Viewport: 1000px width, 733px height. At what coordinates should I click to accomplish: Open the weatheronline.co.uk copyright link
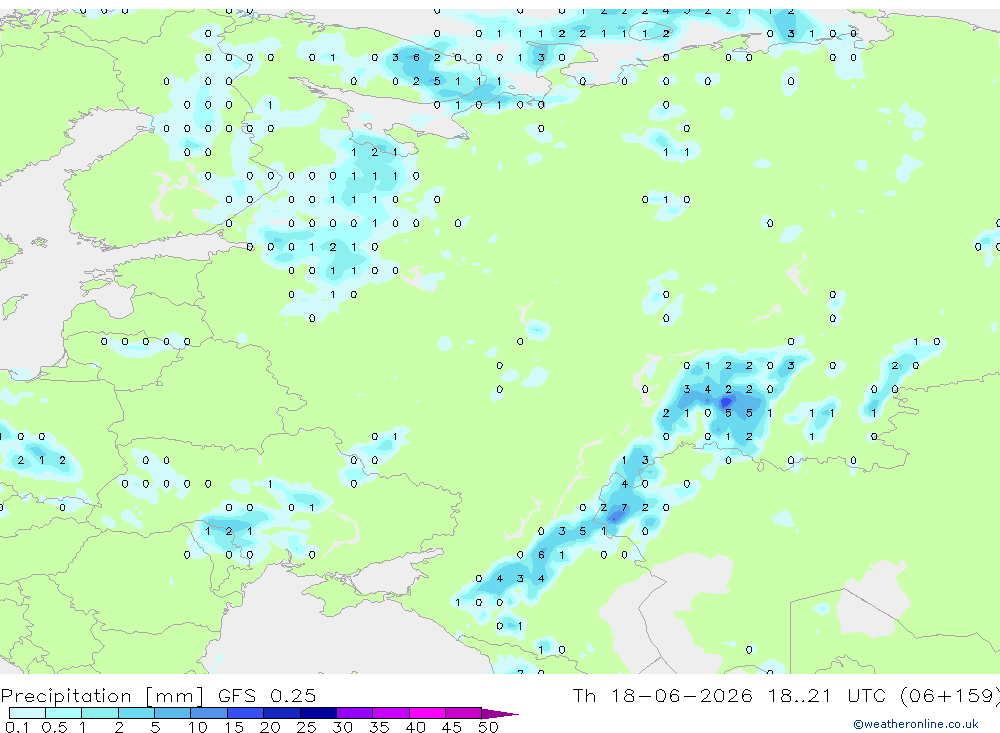click(x=916, y=724)
